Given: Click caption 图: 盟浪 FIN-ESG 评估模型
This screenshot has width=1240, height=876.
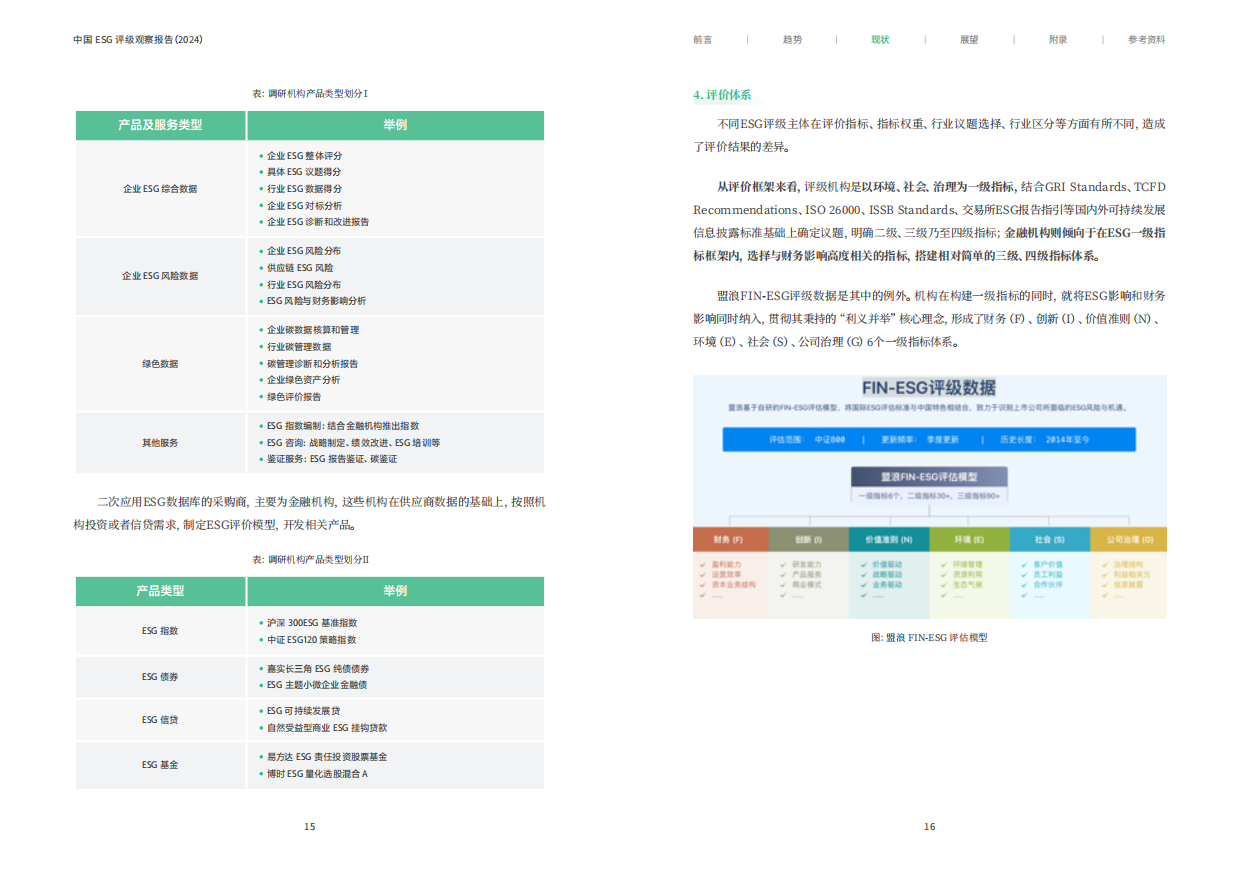Looking at the screenshot, I should coord(929,637).
